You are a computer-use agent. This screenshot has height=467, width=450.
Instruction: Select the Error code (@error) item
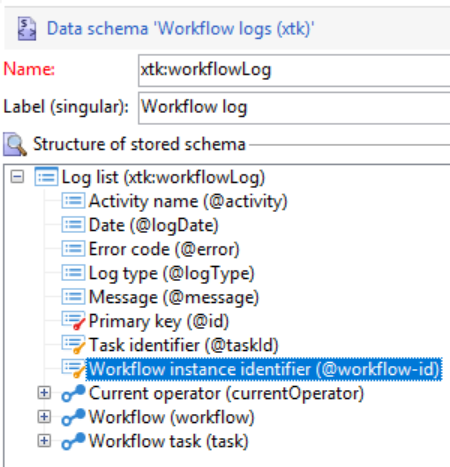pyautogui.click(x=164, y=249)
